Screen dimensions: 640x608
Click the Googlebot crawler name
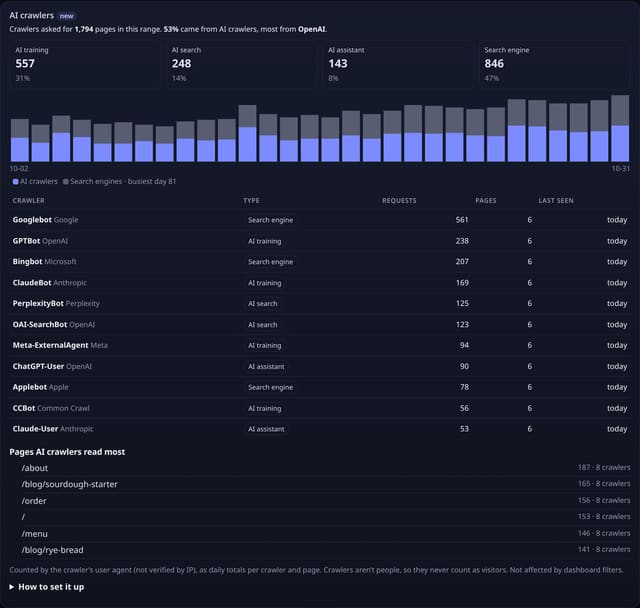[x=32, y=220]
